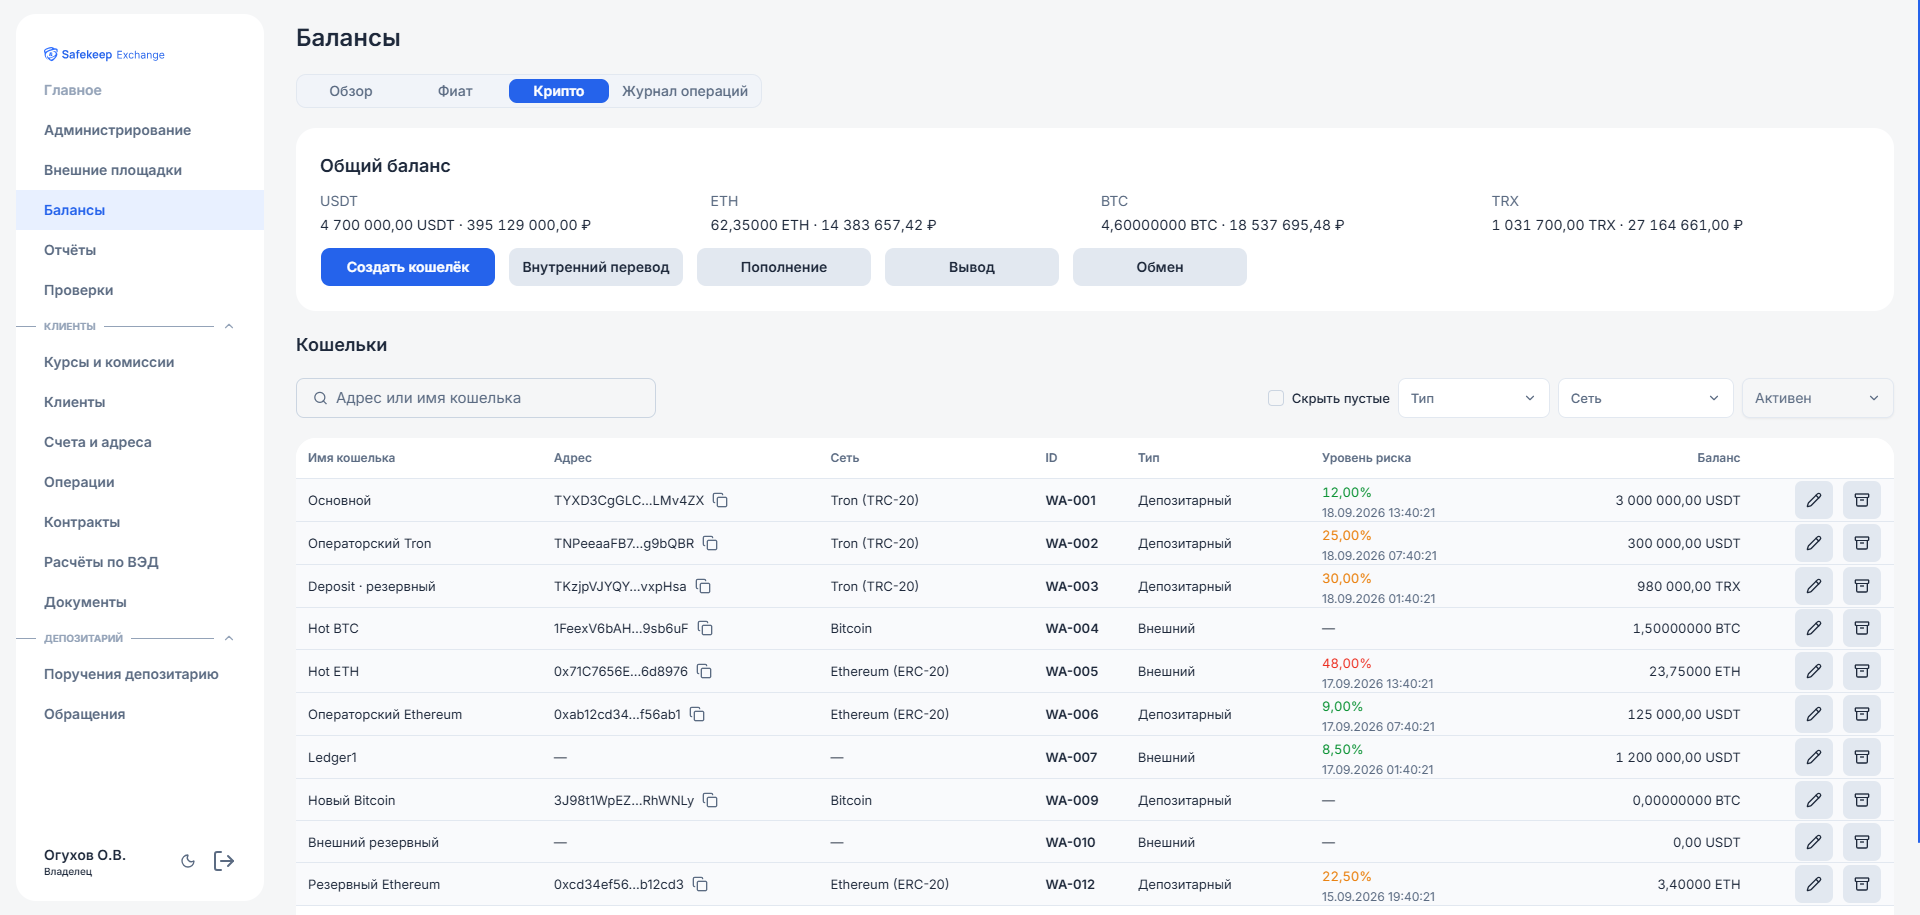Archive wallet WA-010 Внешний резервный
The height and width of the screenshot is (915, 1920).
(1862, 842)
